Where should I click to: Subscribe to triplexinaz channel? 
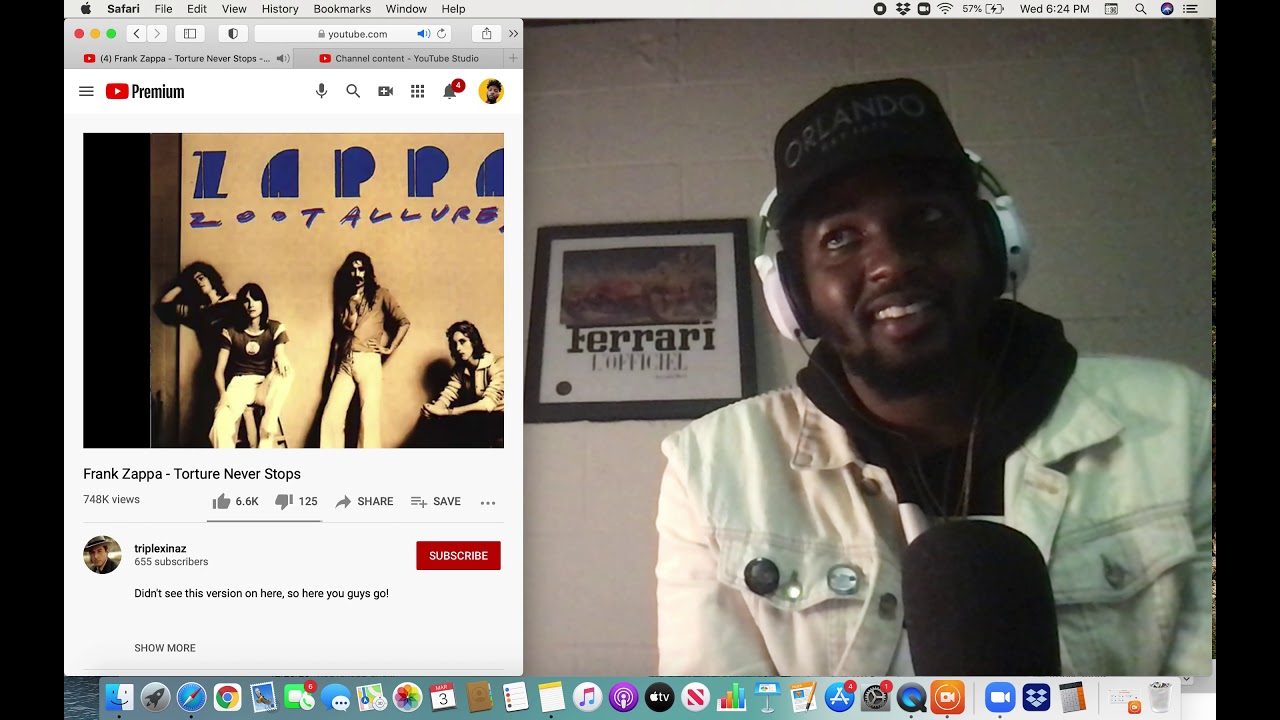coord(458,556)
